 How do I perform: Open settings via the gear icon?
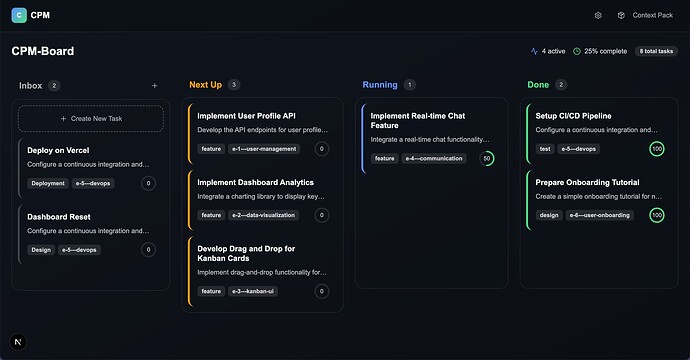coord(598,15)
